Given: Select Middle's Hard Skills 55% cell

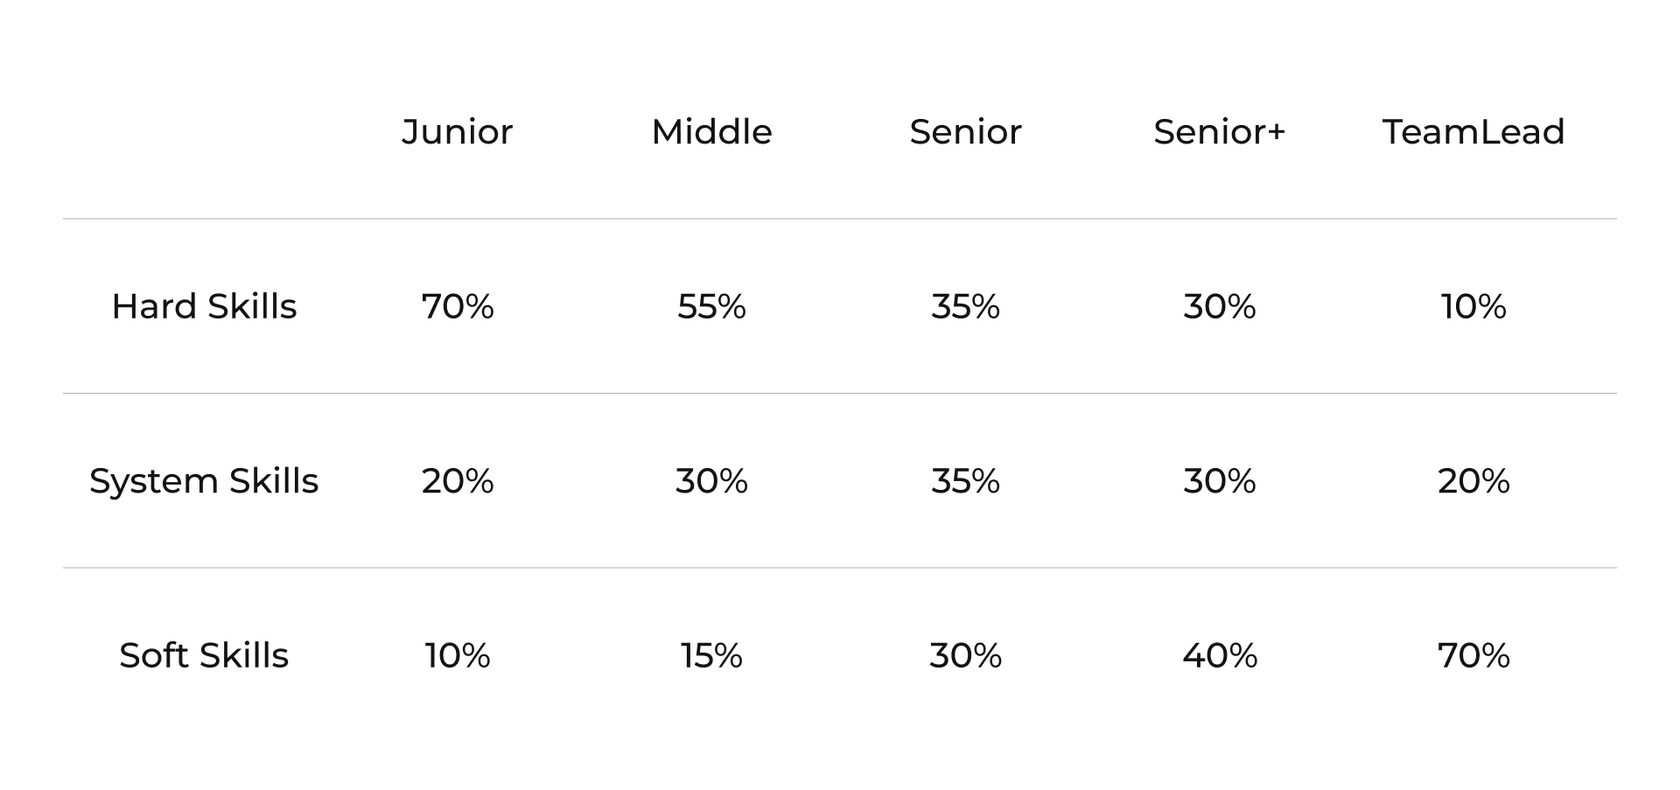Looking at the screenshot, I should point(711,306).
